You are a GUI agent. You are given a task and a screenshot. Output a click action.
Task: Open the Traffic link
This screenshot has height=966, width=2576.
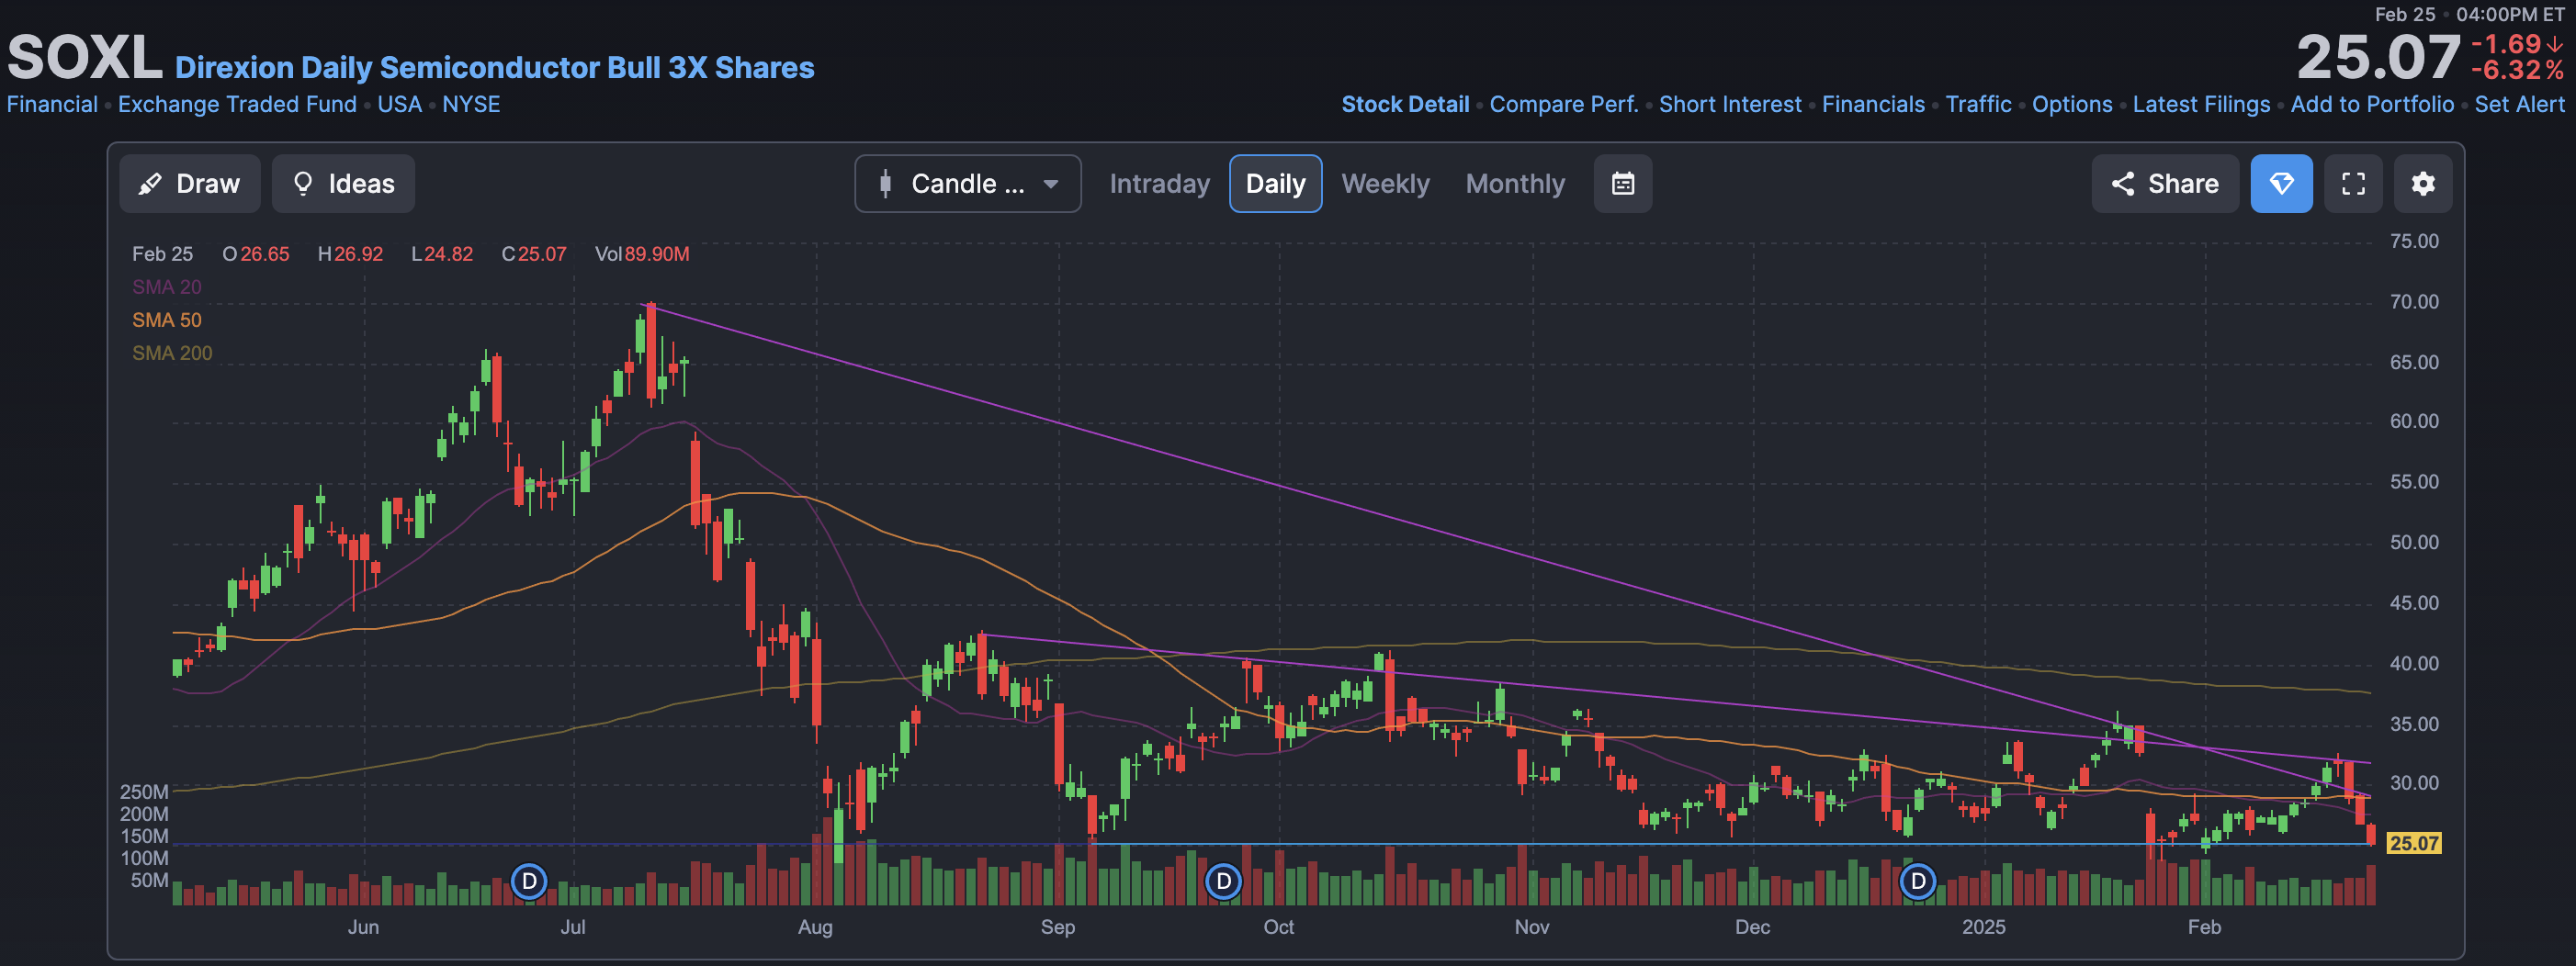1978,104
